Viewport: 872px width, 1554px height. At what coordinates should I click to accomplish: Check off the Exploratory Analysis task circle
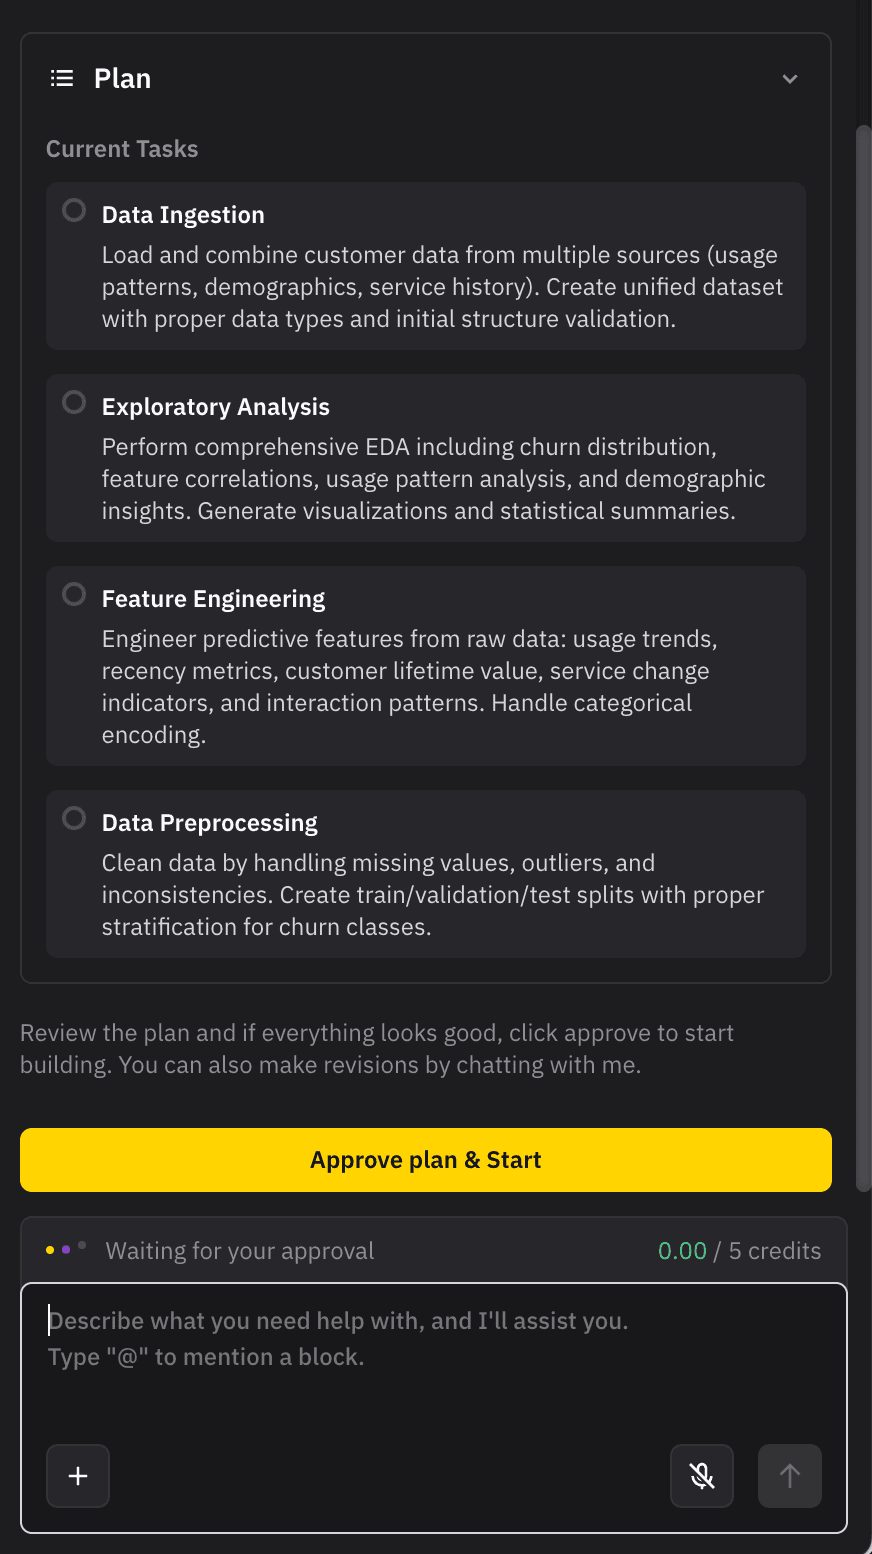pos(72,402)
